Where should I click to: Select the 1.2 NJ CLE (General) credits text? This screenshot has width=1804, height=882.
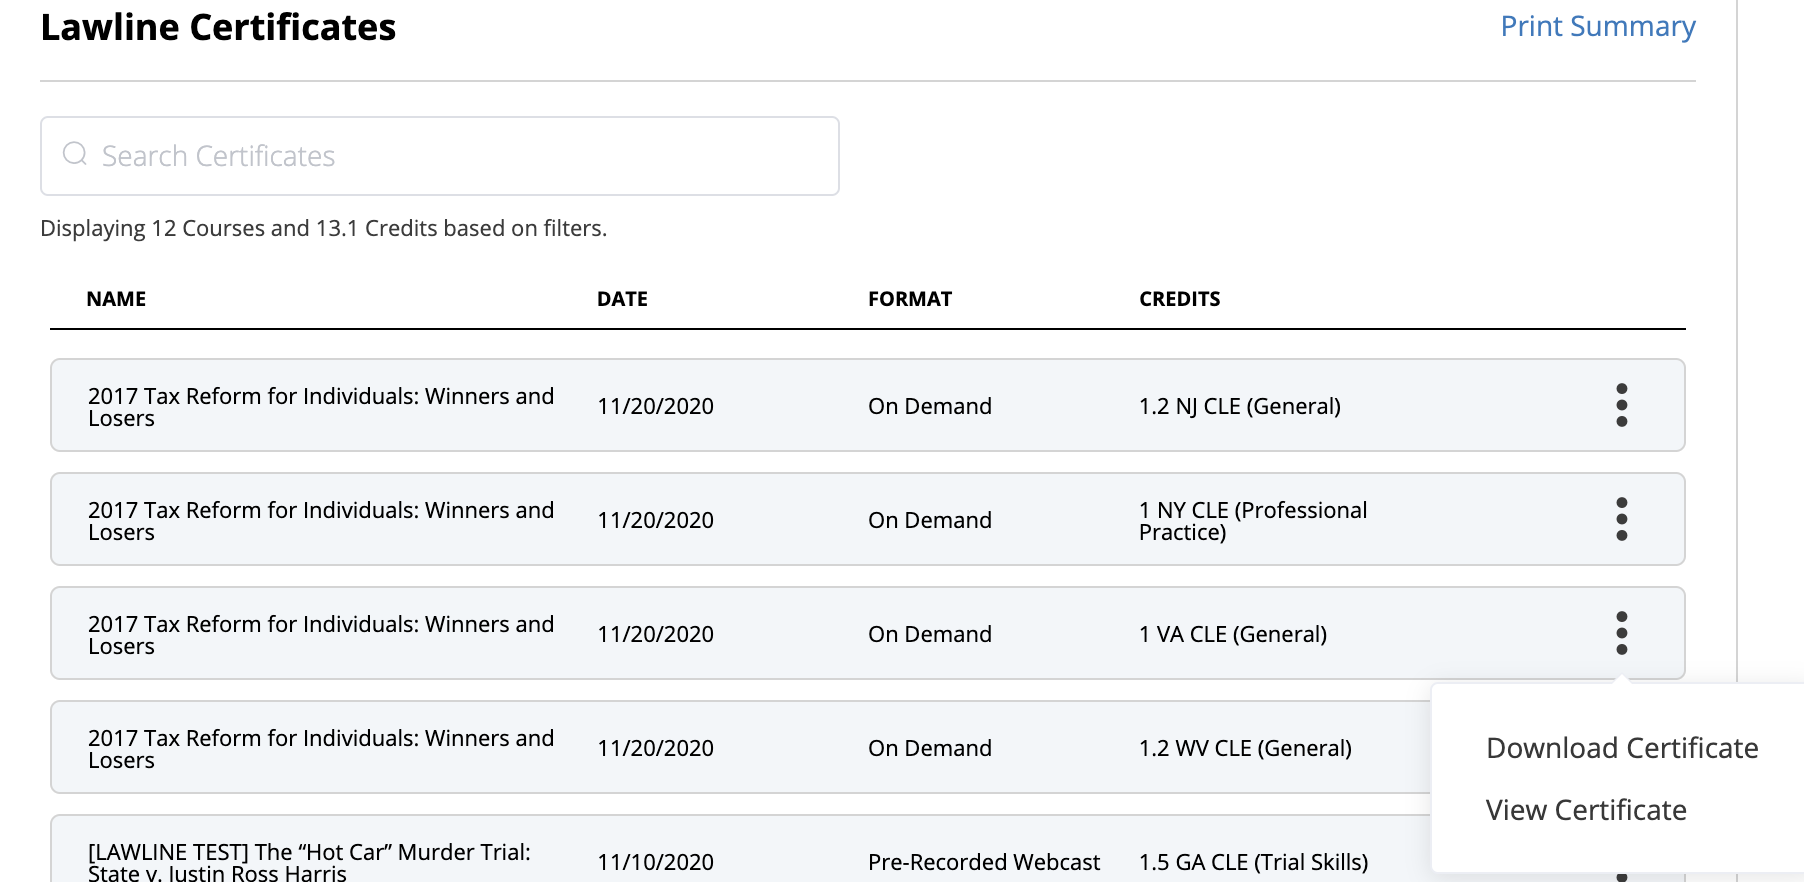pos(1239,406)
